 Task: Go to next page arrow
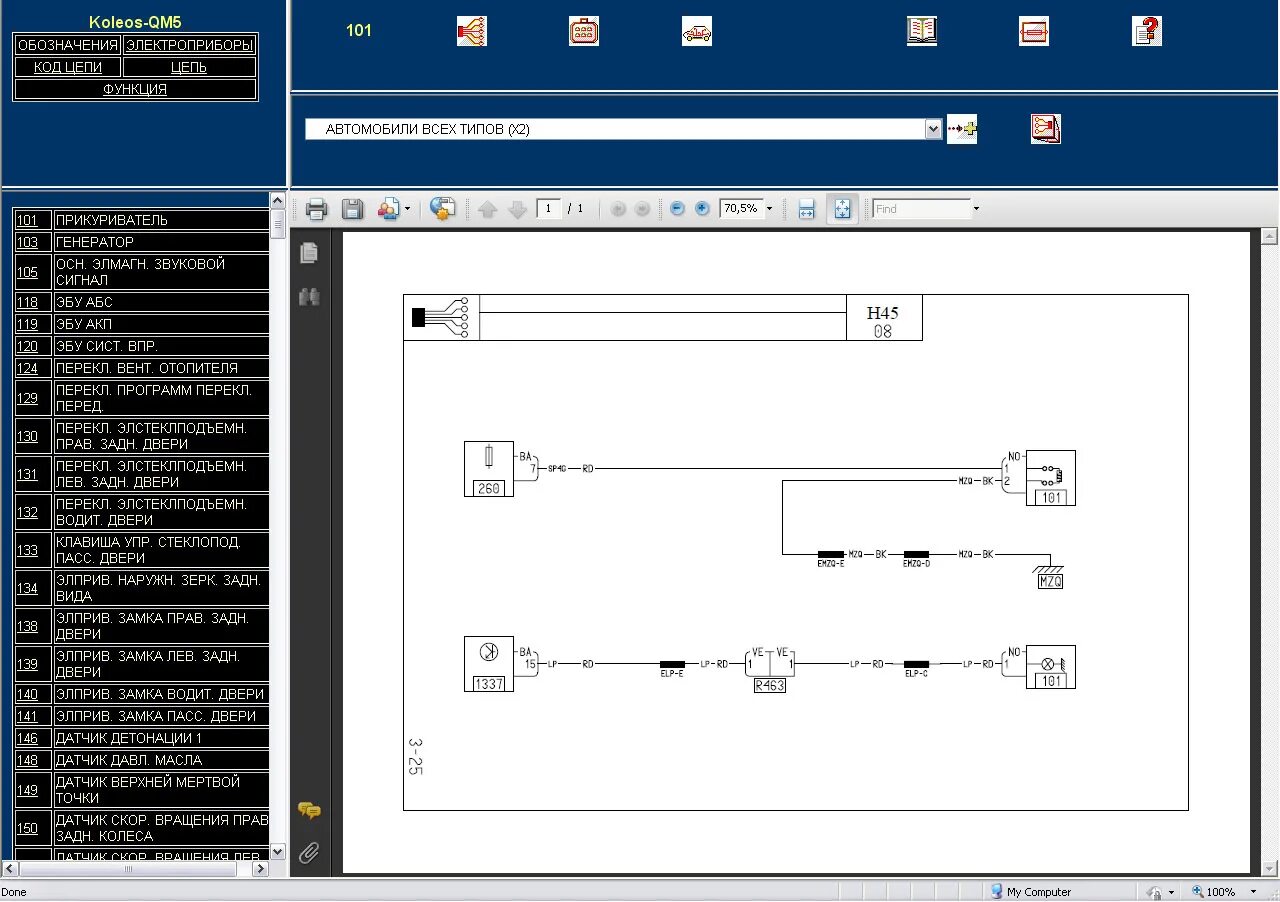(518, 209)
